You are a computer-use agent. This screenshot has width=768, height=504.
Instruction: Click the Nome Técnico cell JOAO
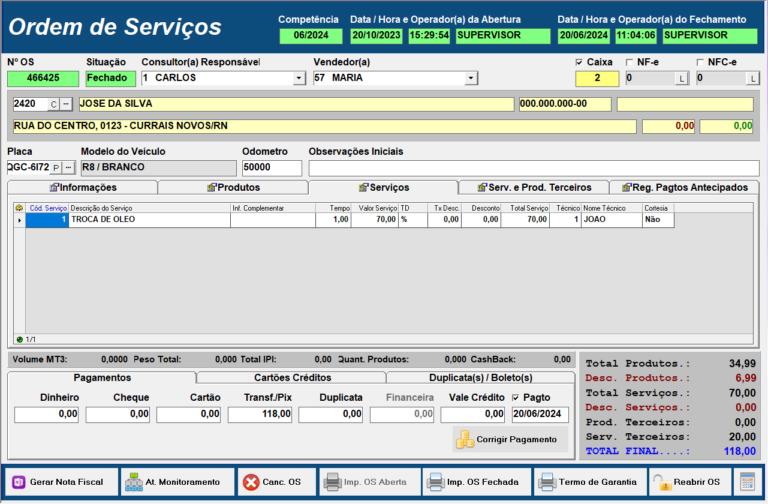tap(612, 220)
